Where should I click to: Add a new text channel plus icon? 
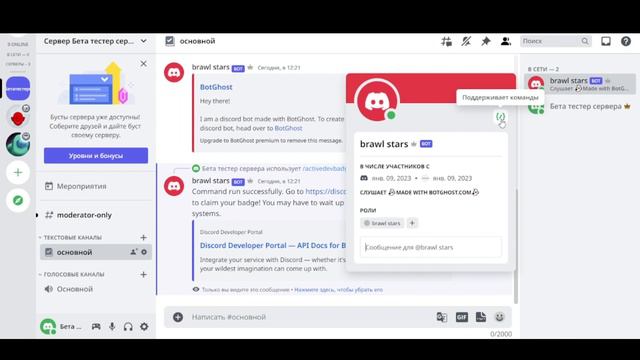(143, 238)
